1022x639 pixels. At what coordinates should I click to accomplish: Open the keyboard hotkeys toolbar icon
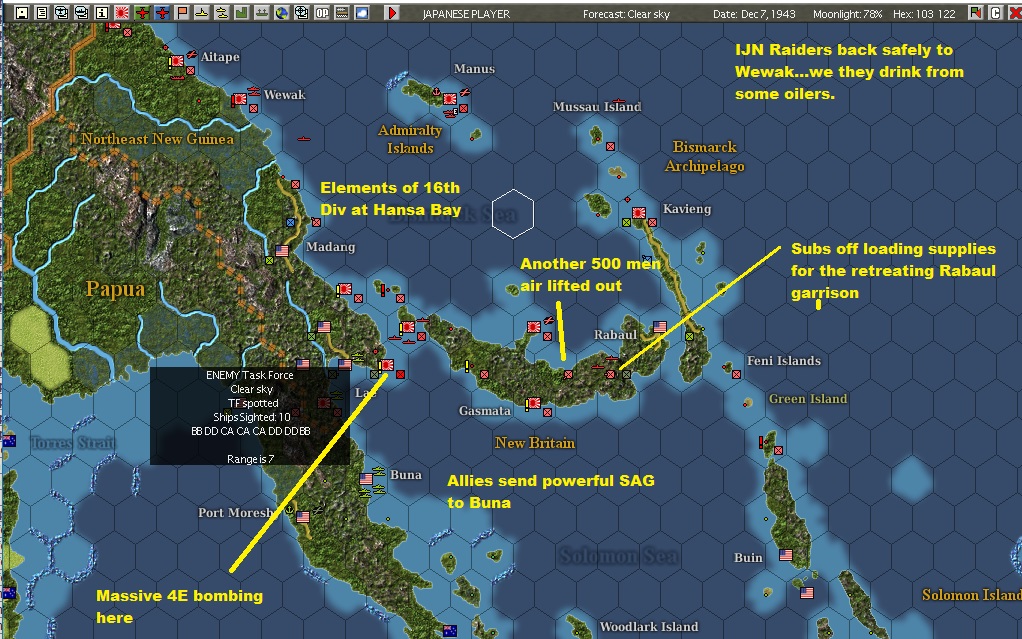pos(342,12)
